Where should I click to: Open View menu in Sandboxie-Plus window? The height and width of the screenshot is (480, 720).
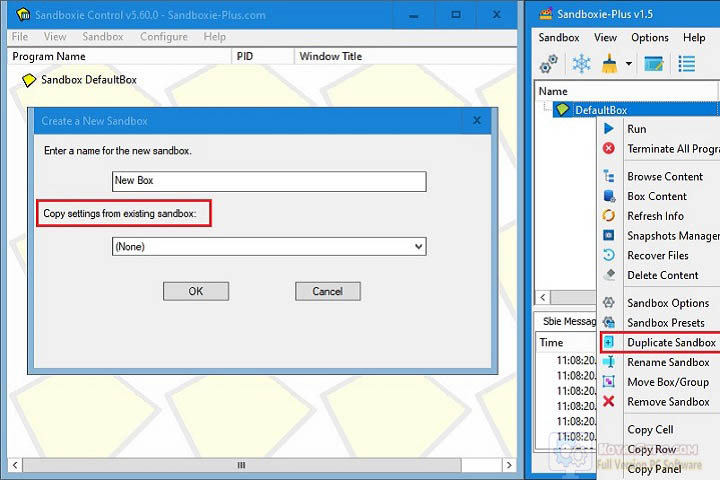click(605, 38)
